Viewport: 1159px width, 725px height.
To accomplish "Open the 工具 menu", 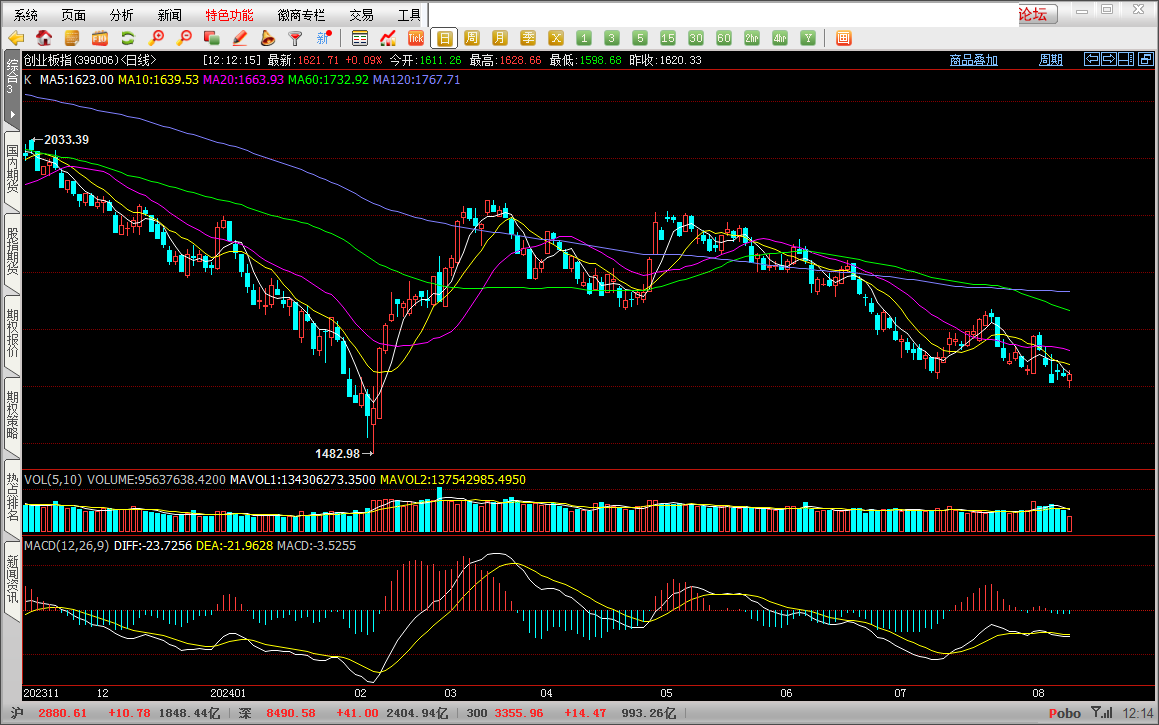I will [409, 15].
